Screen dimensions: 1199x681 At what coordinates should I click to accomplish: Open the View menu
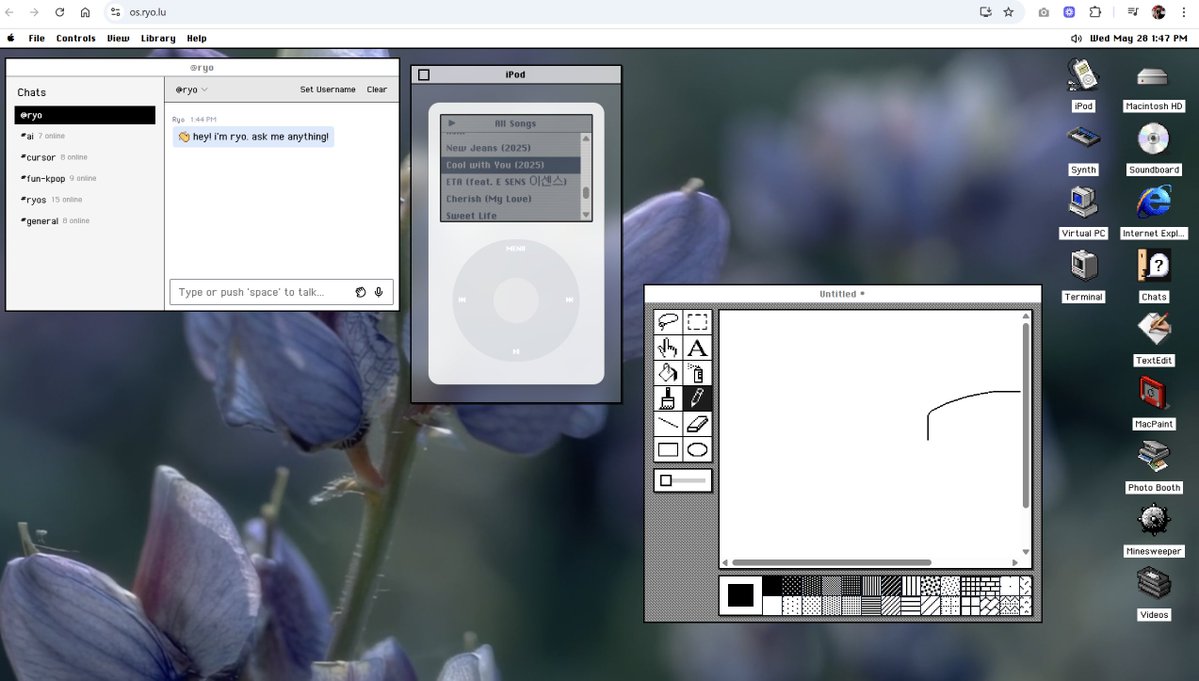(x=118, y=38)
